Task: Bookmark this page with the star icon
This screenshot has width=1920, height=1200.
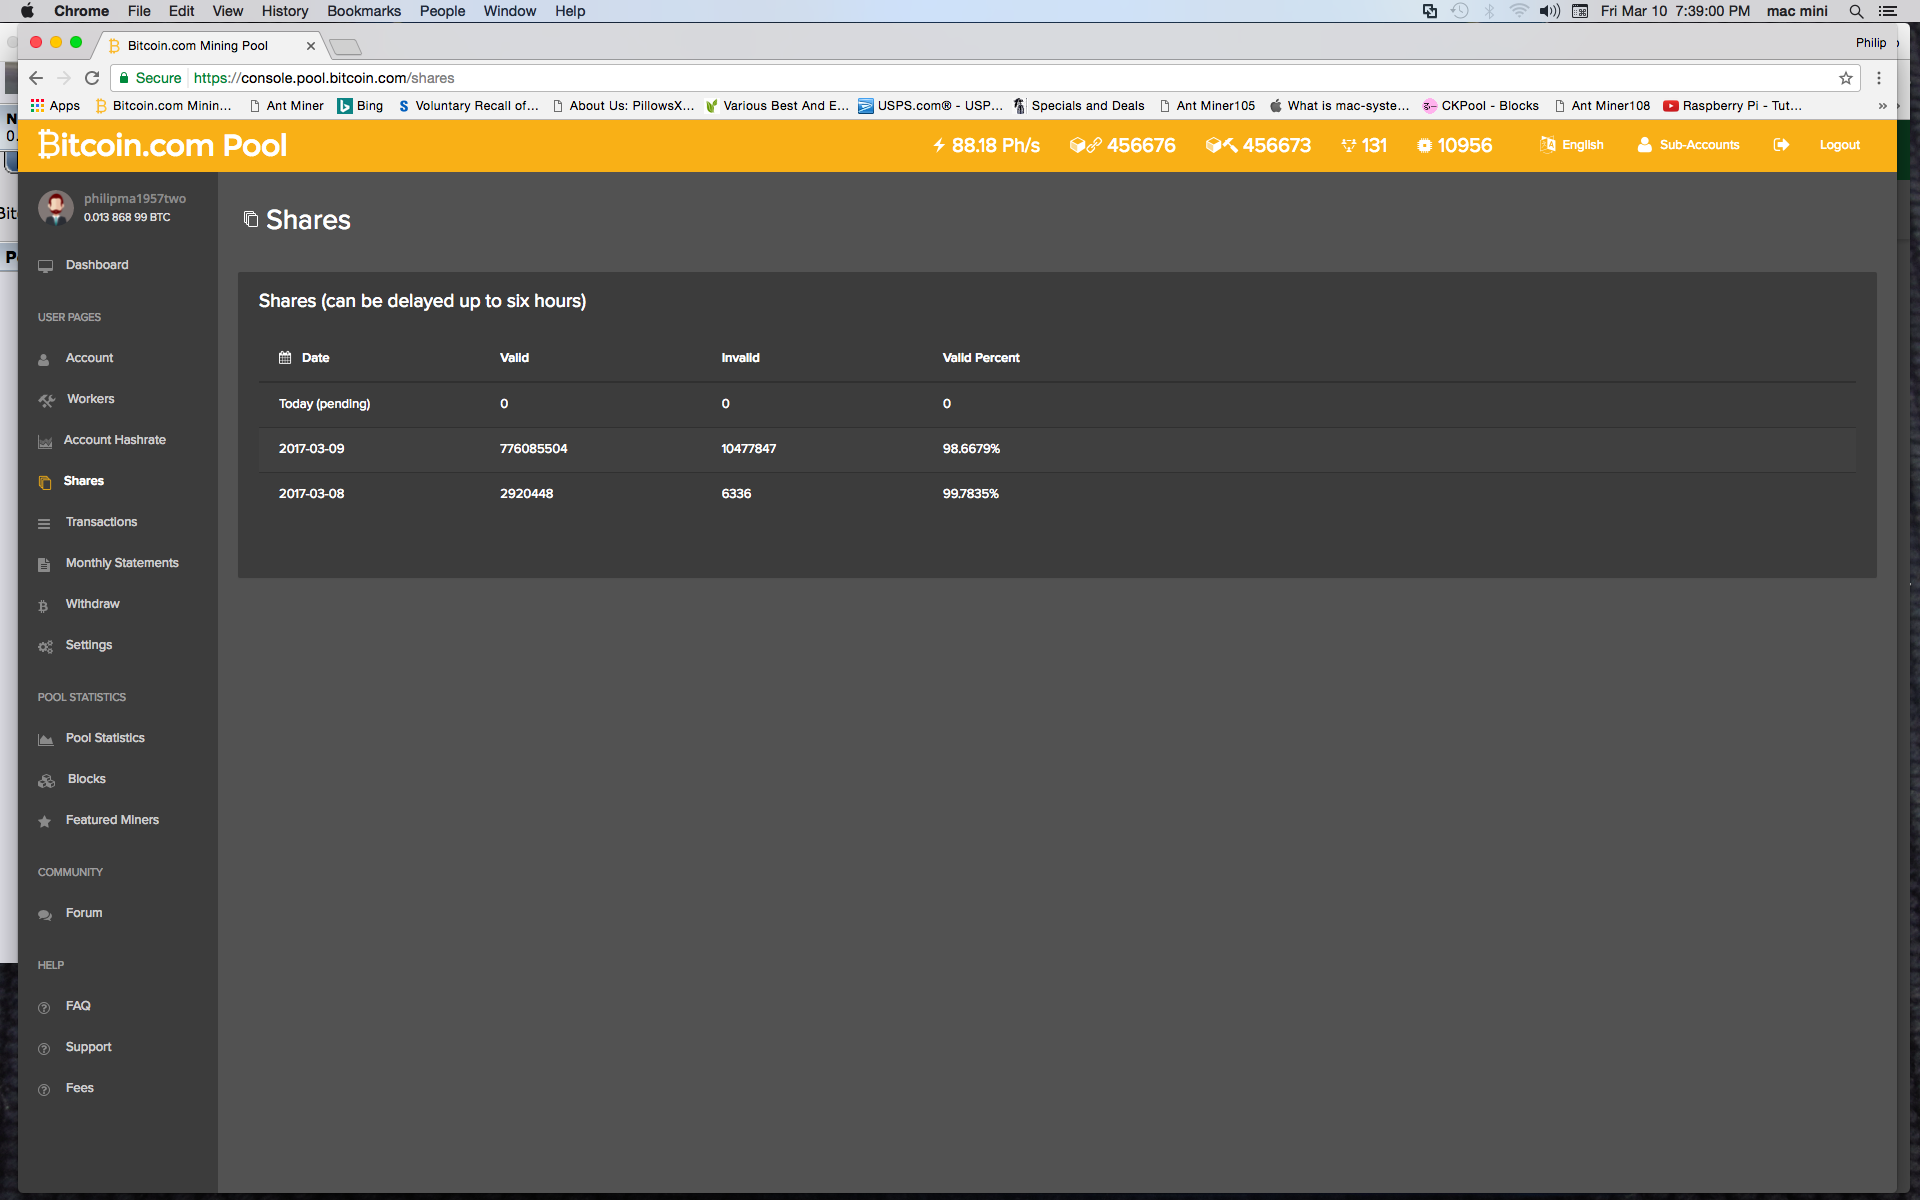Action: 1845,78
